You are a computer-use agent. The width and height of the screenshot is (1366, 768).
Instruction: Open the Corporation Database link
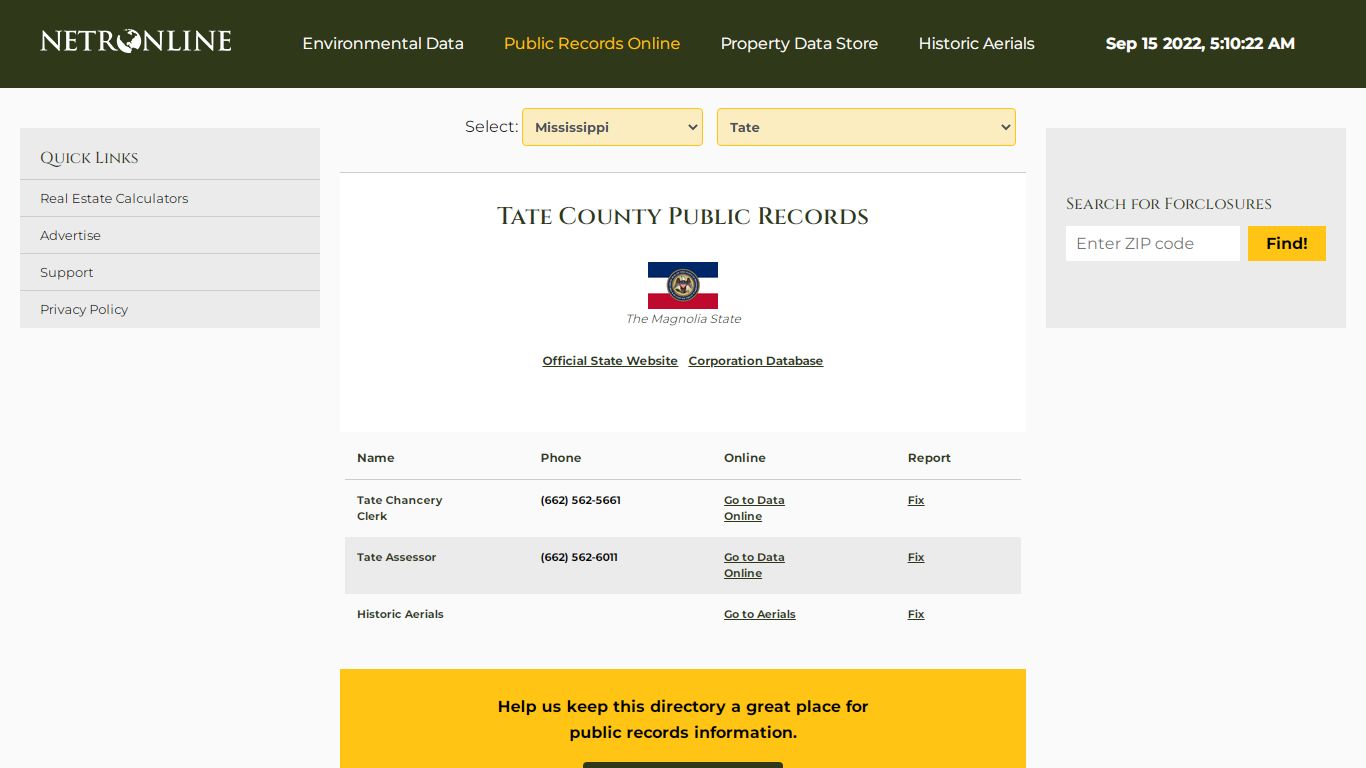[x=756, y=361]
